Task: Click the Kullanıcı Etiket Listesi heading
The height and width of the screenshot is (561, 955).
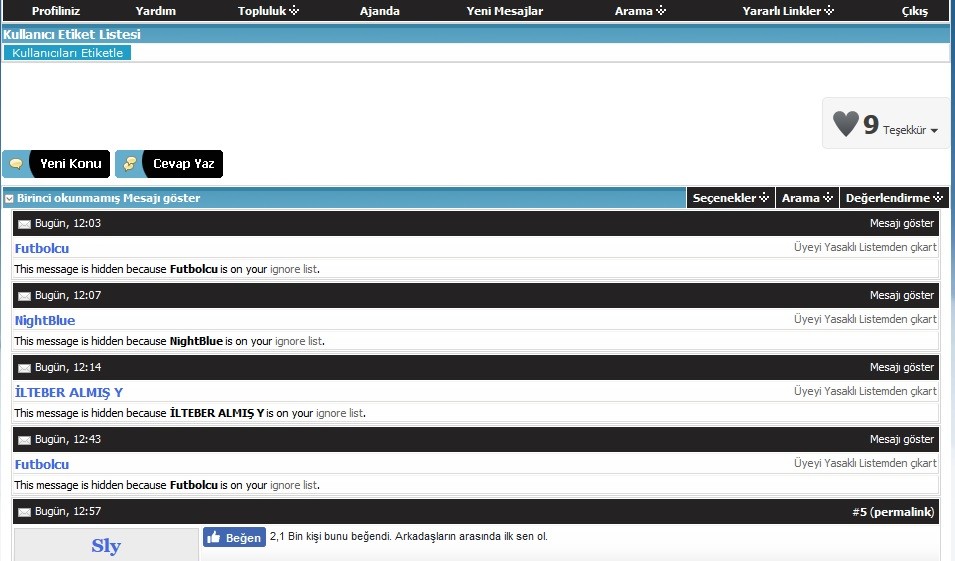Action: click(72, 34)
